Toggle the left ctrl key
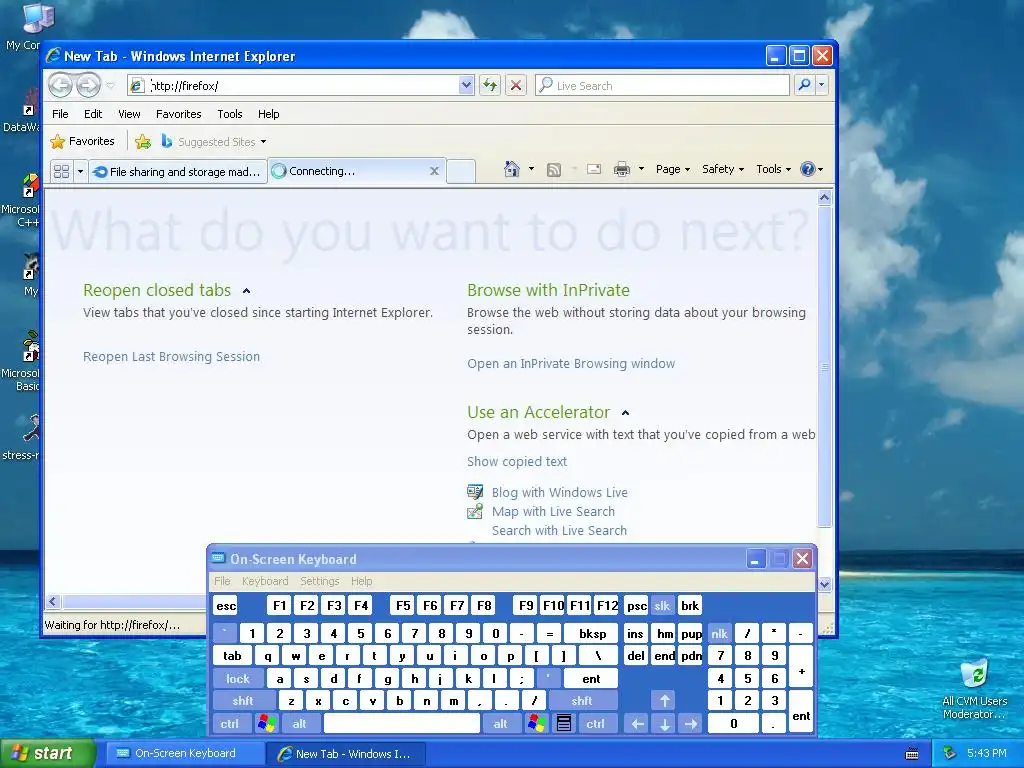Screen dimensions: 1024x768 [x=229, y=724]
